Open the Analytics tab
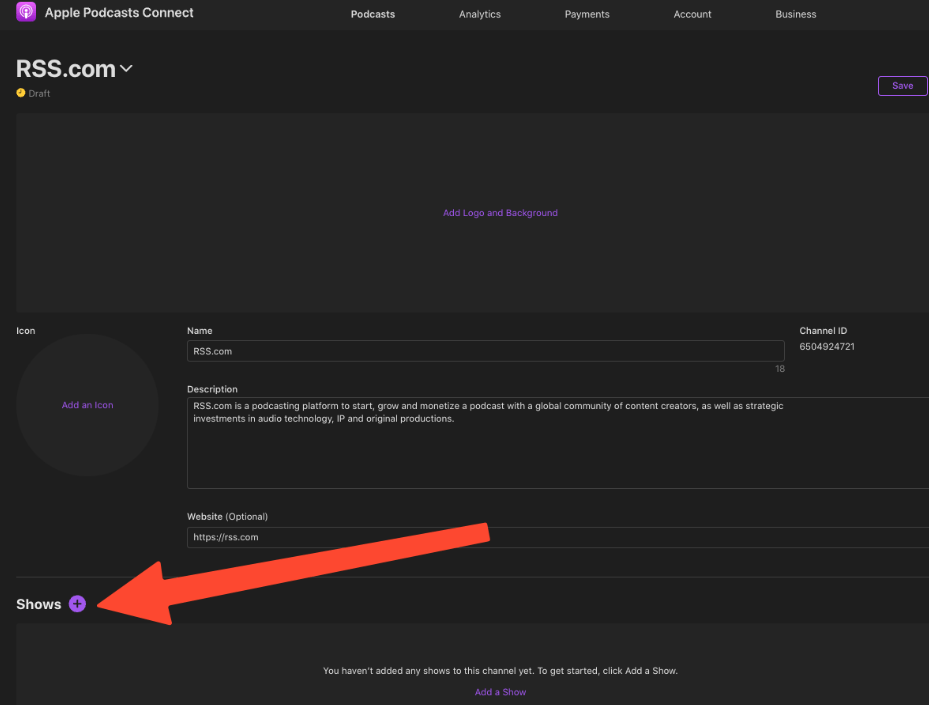 pyautogui.click(x=480, y=14)
